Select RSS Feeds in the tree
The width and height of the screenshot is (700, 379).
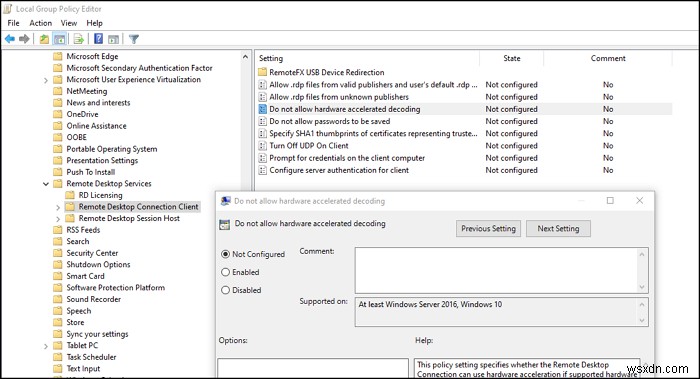pyautogui.click(x=83, y=230)
